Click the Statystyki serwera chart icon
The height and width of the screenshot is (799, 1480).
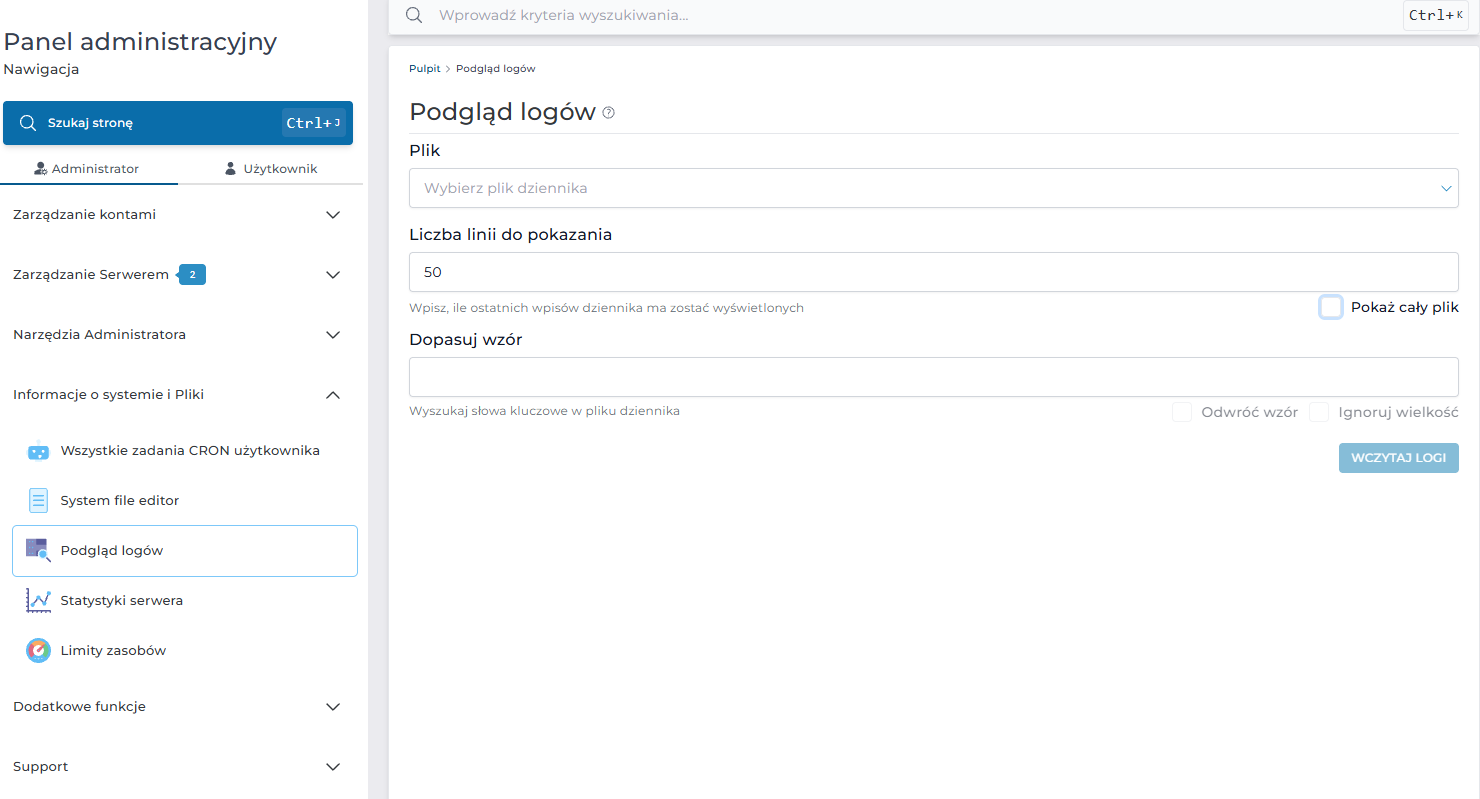[38, 601]
